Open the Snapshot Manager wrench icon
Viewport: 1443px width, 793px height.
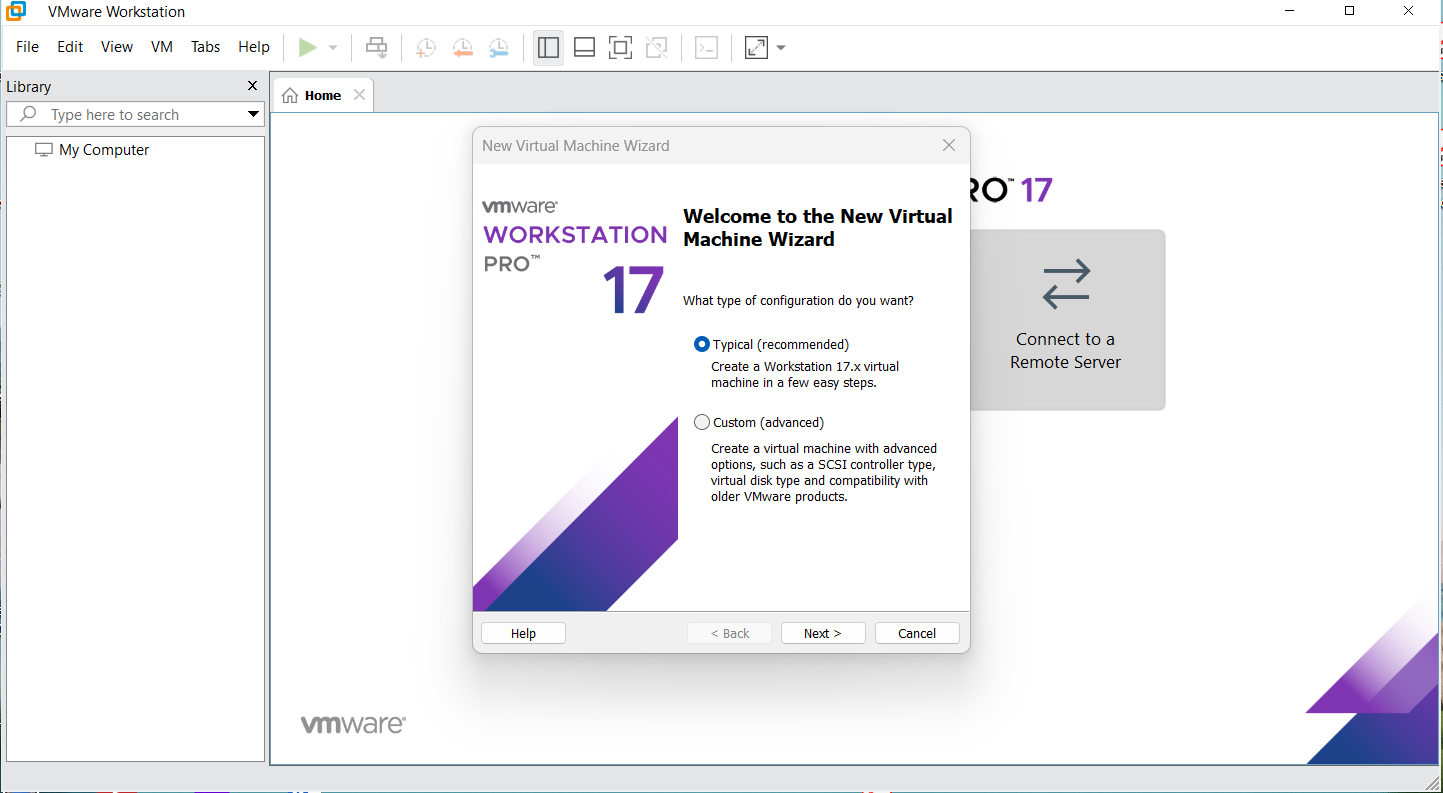click(x=498, y=47)
